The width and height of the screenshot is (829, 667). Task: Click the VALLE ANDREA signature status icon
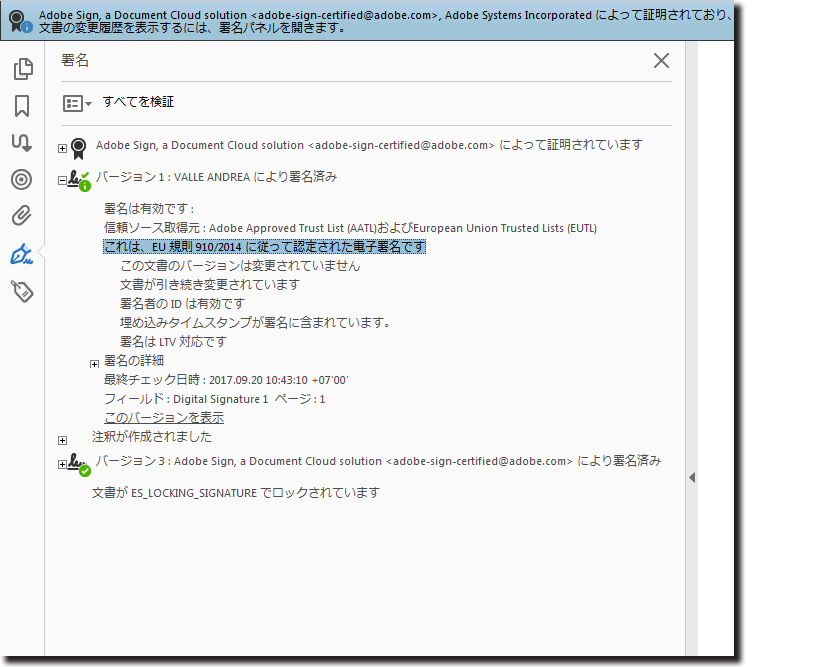click(x=79, y=181)
